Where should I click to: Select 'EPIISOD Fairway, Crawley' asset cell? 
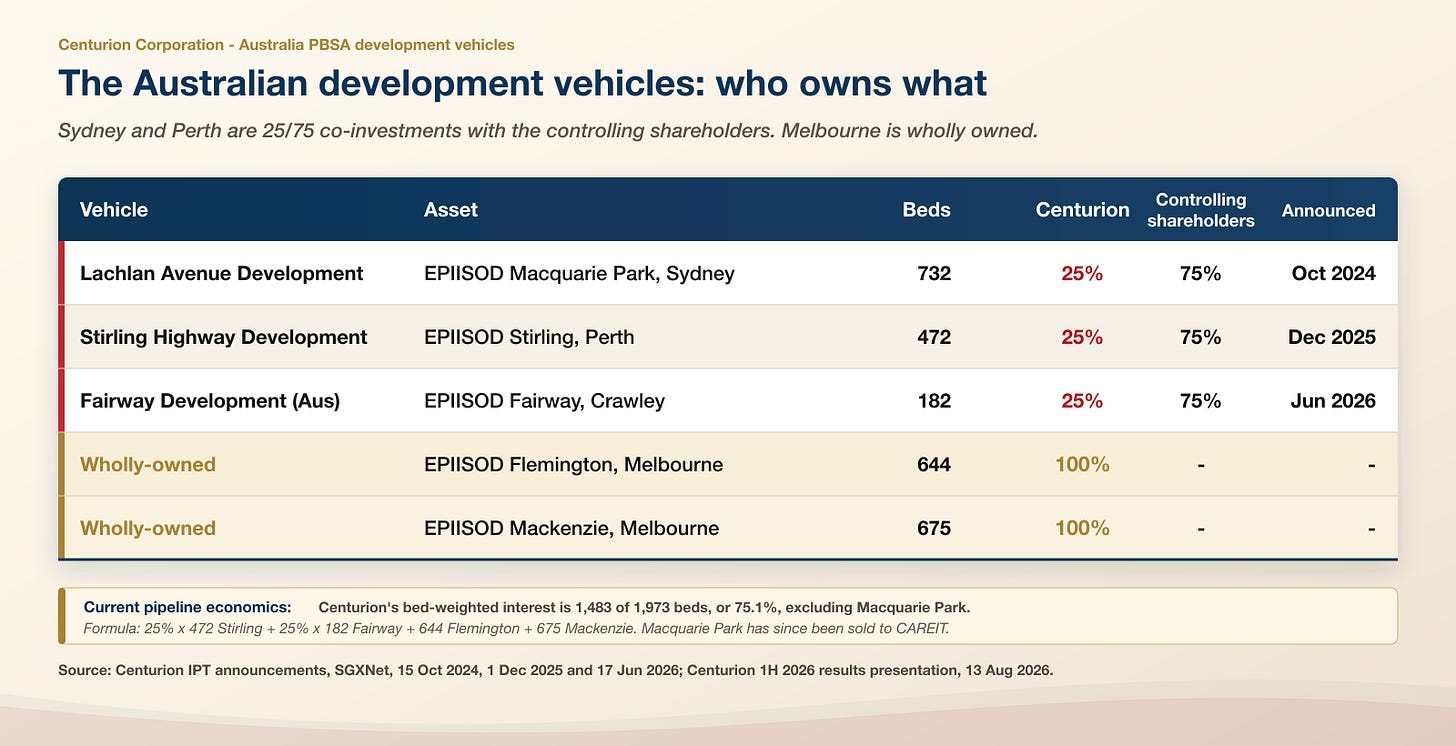pos(544,401)
